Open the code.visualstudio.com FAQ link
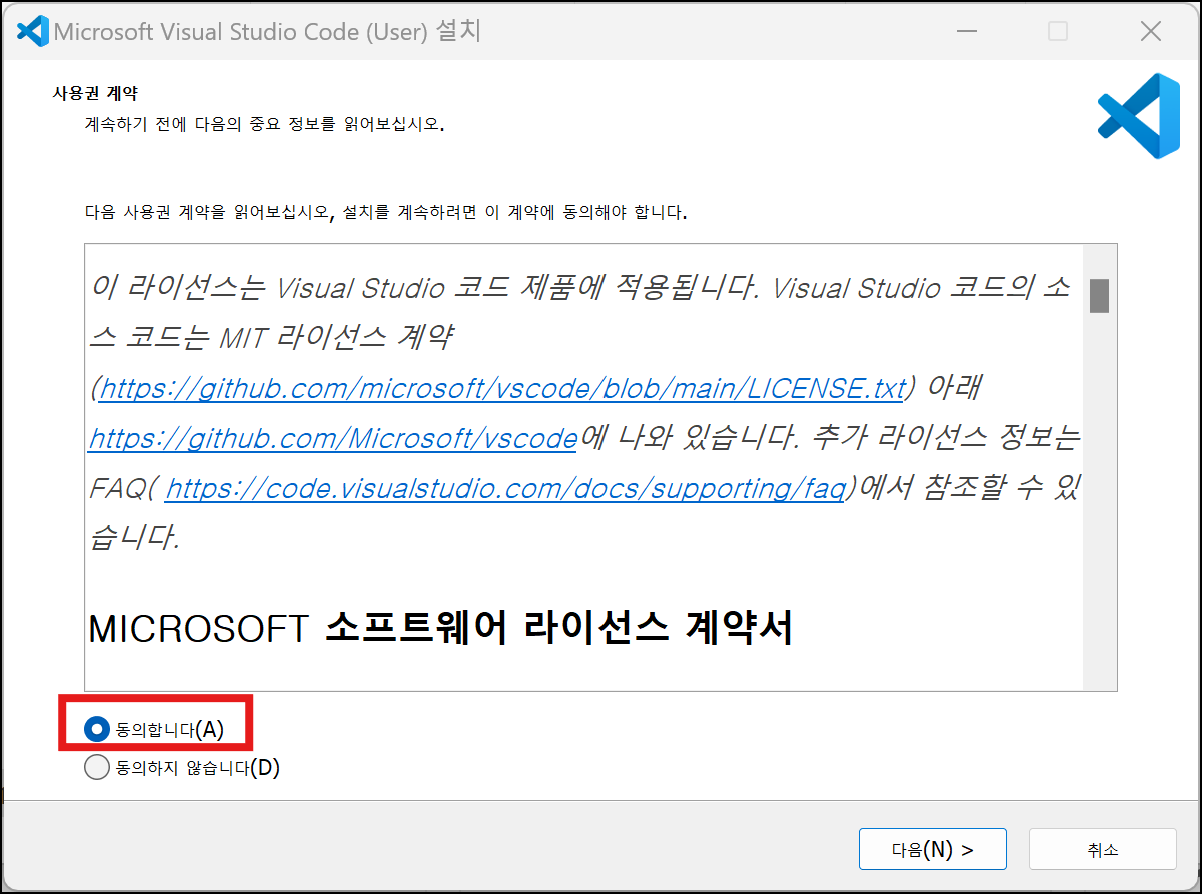 click(505, 488)
